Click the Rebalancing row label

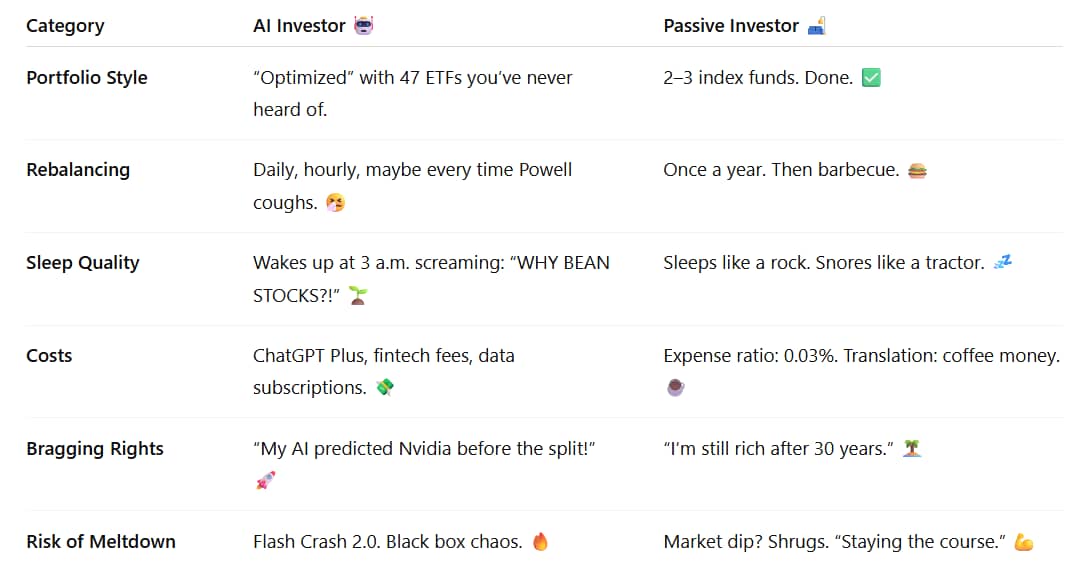pyautogui.click(x=78, y=170)
